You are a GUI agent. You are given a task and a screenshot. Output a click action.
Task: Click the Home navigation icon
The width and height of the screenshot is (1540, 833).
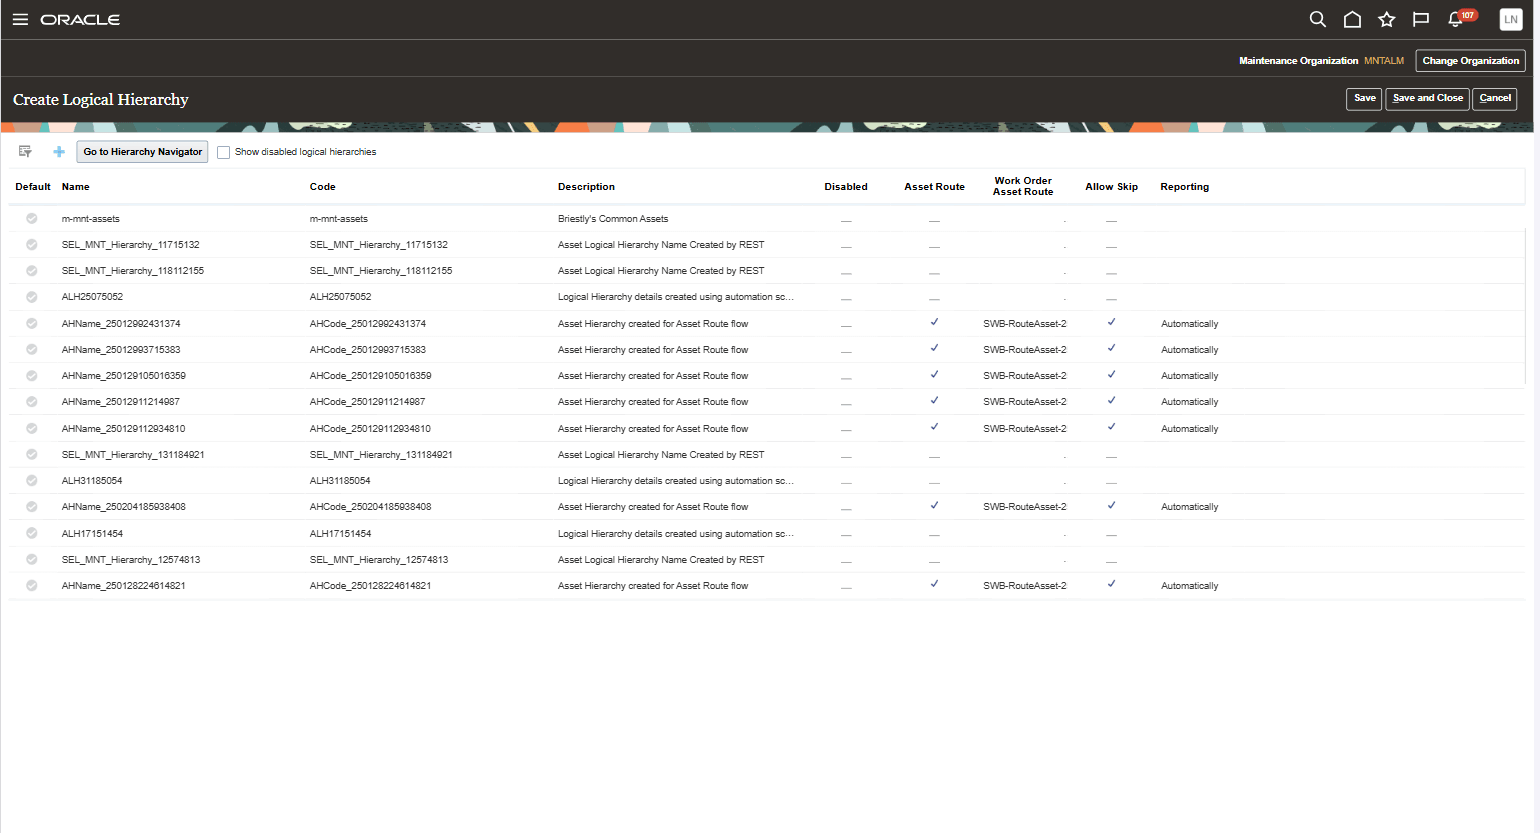click(1352, 19)
